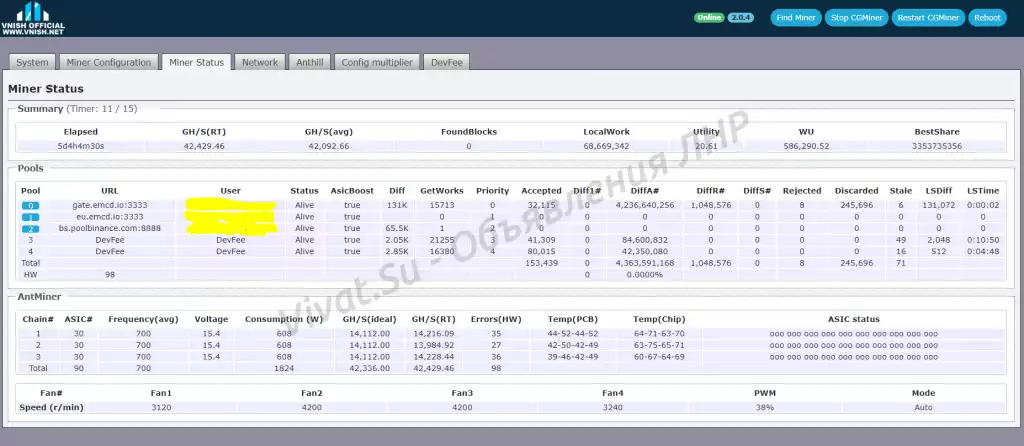Click pool 1 blue badge
1024x446 pixels.
[31, 217]
